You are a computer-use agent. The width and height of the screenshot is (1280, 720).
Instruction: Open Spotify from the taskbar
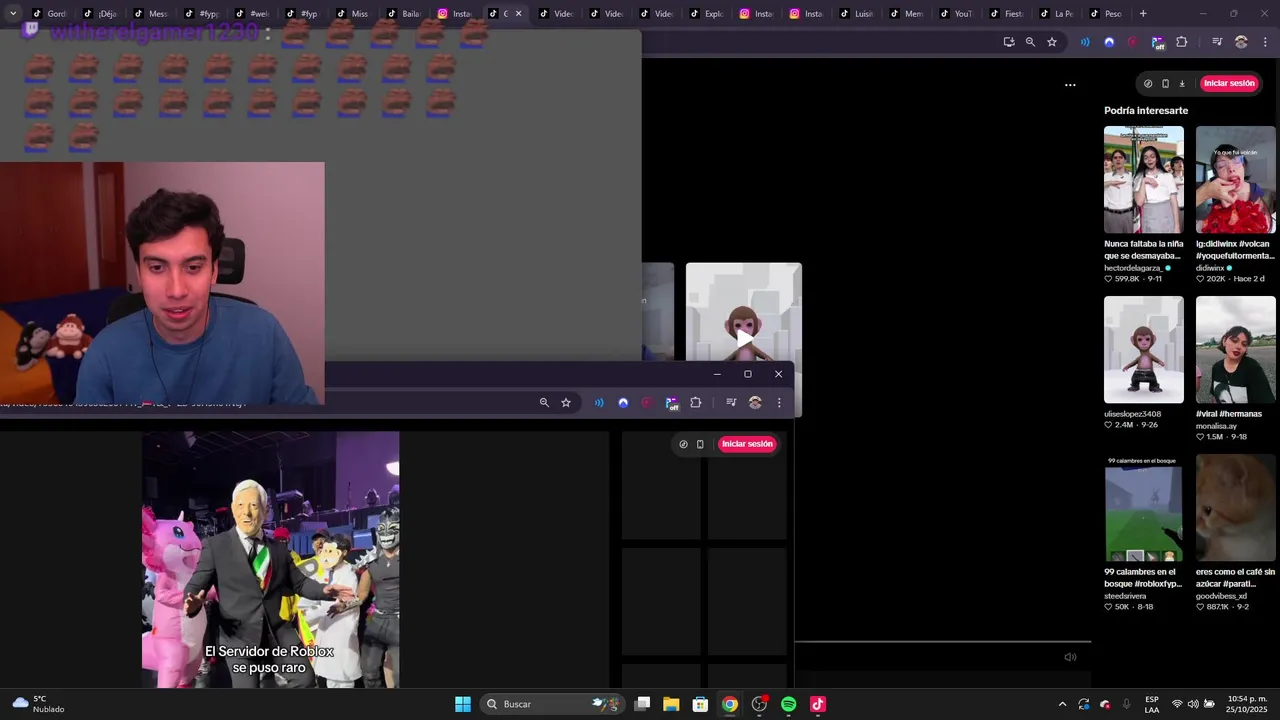click(788, 704)
